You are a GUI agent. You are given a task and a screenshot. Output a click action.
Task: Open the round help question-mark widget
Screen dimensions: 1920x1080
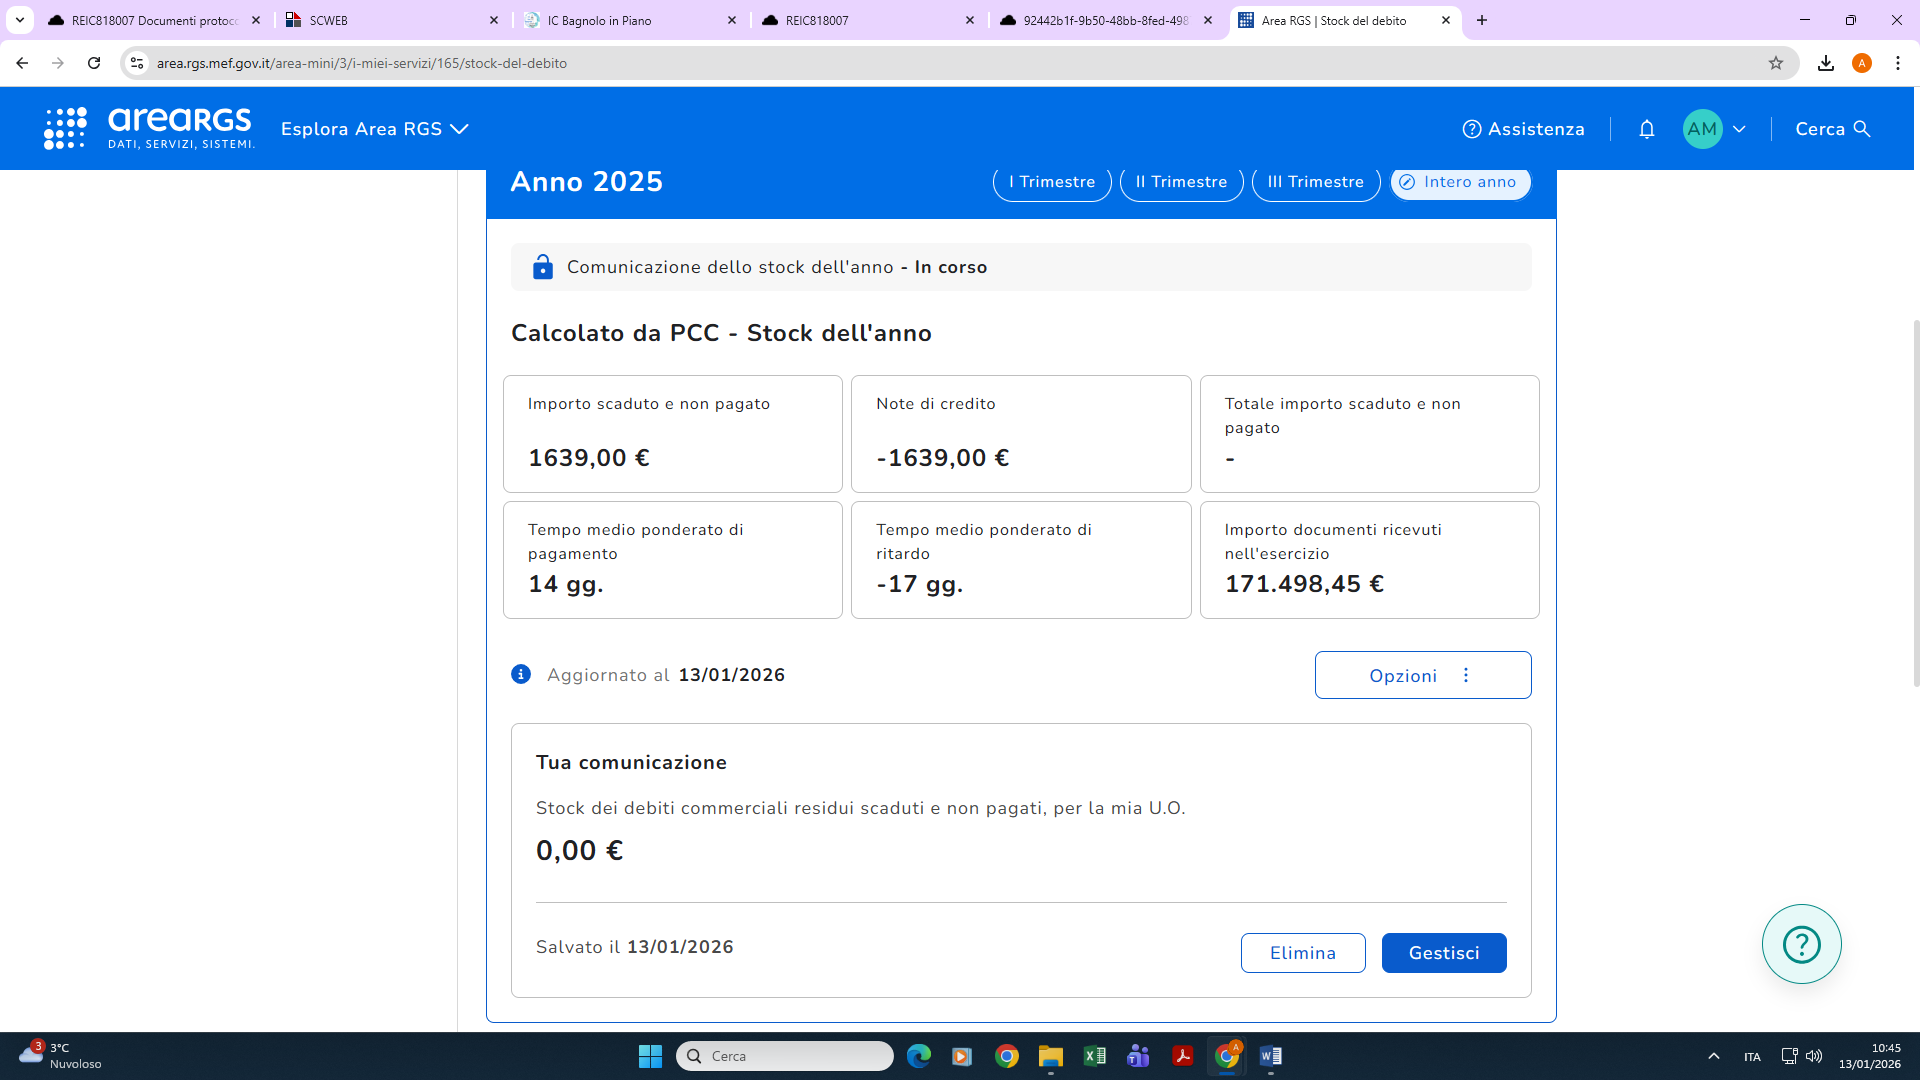click(1801, 944)
